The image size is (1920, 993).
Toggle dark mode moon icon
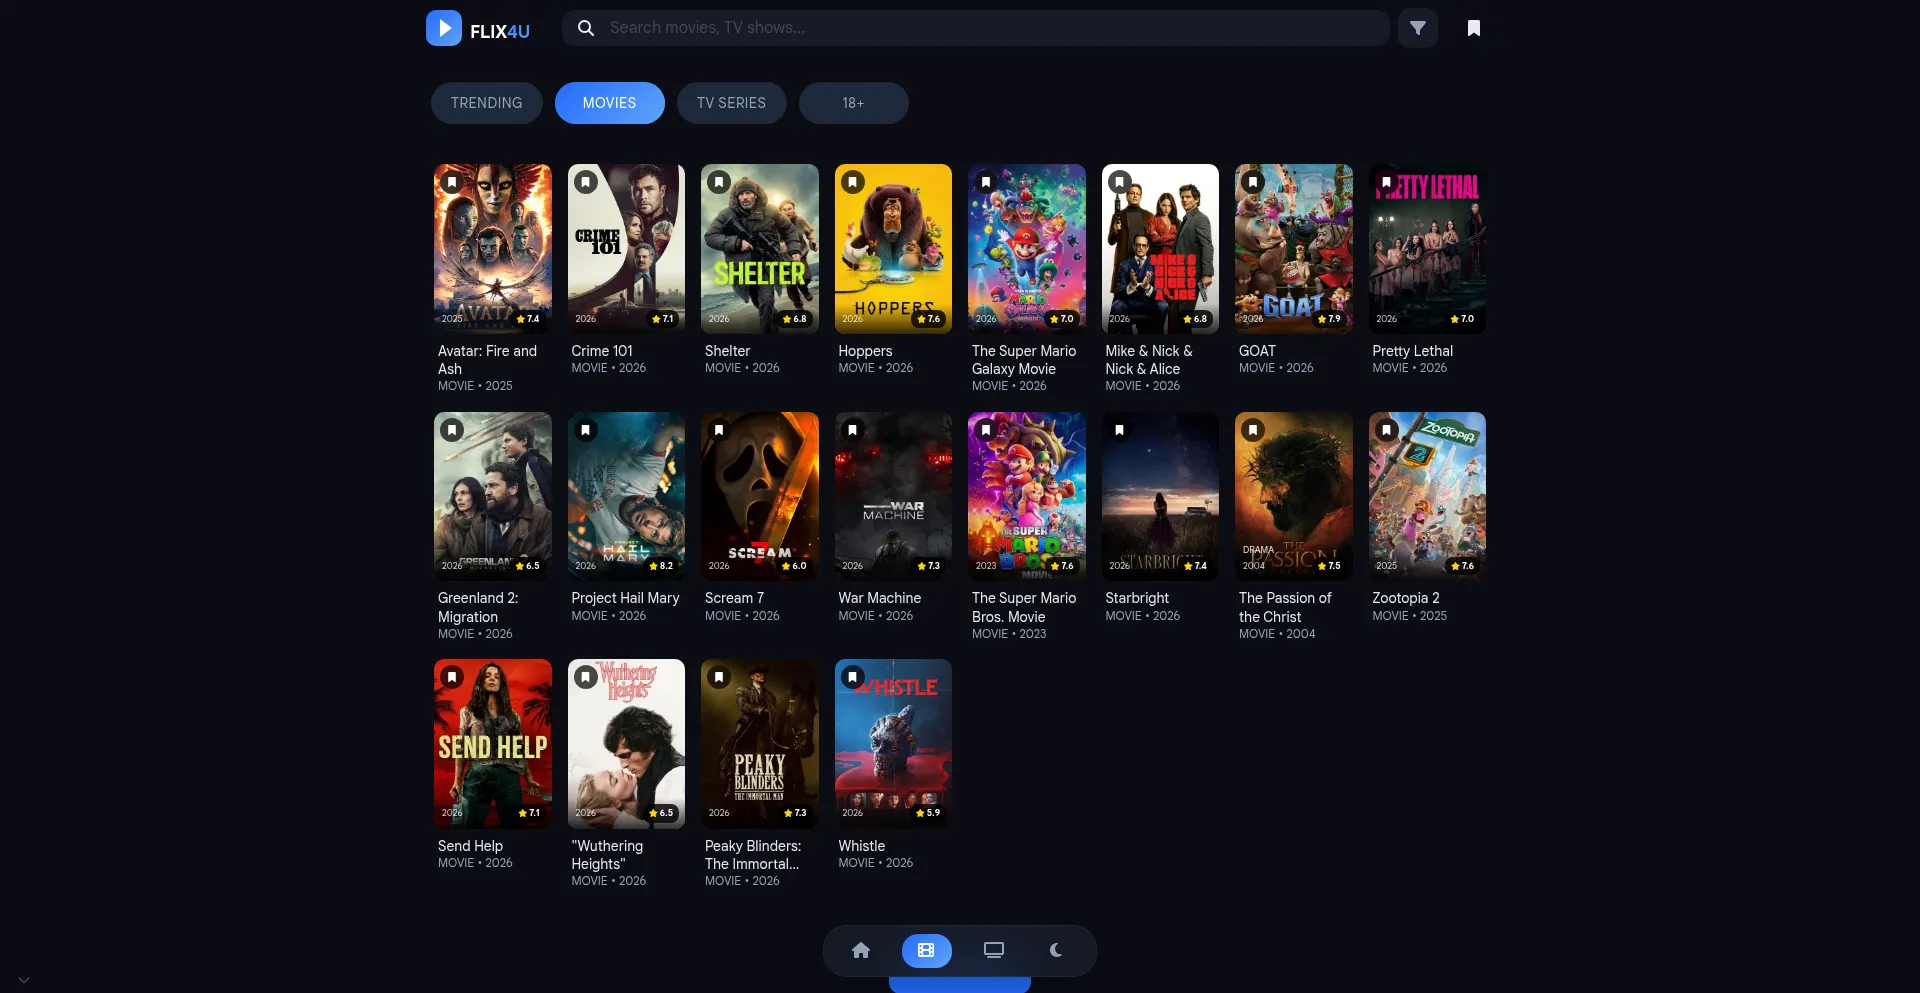point(1056,950)
